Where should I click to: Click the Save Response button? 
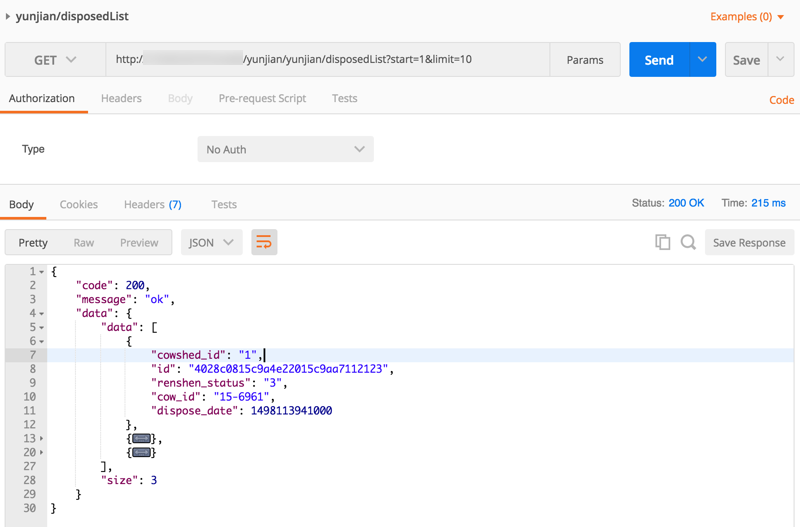(x=749, y=242)
